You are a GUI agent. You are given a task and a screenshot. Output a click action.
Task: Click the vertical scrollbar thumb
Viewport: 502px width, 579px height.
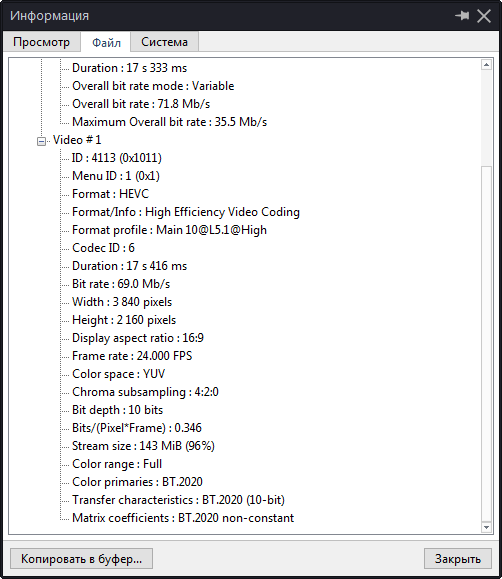(486, 343)
